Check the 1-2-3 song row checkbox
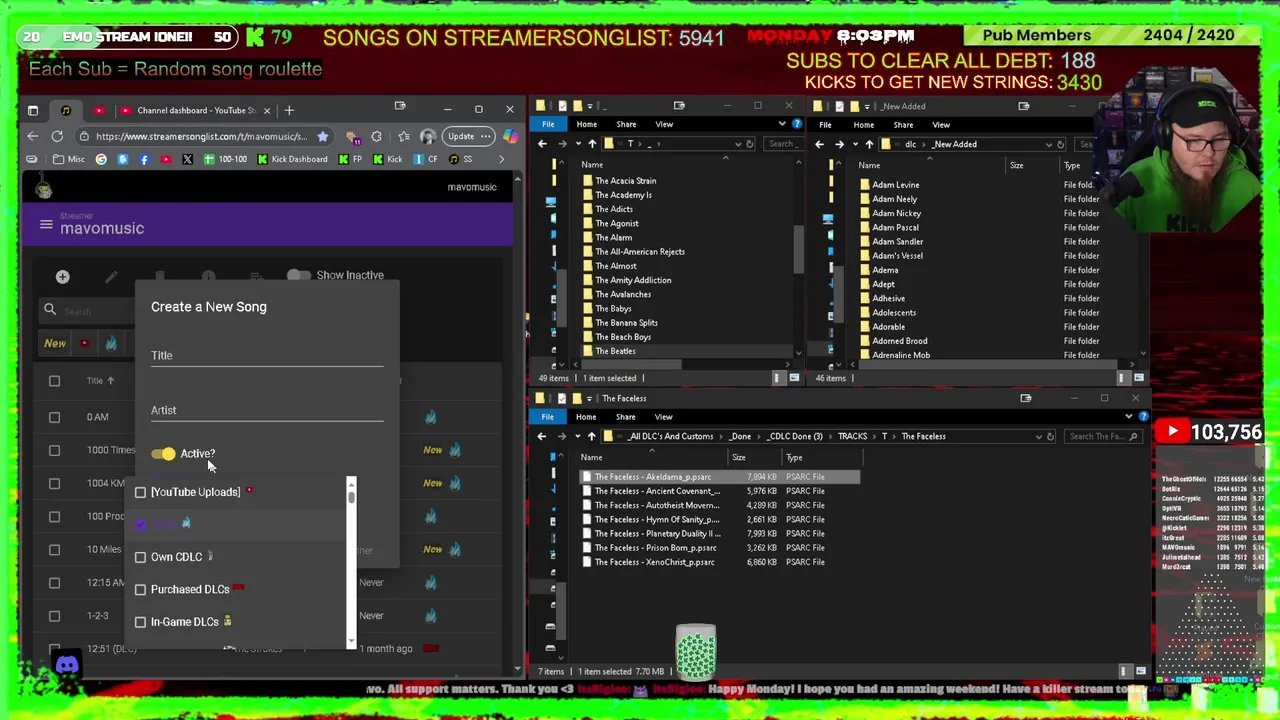This screenshot has width=1280, height=720. (x=54, y=616)
